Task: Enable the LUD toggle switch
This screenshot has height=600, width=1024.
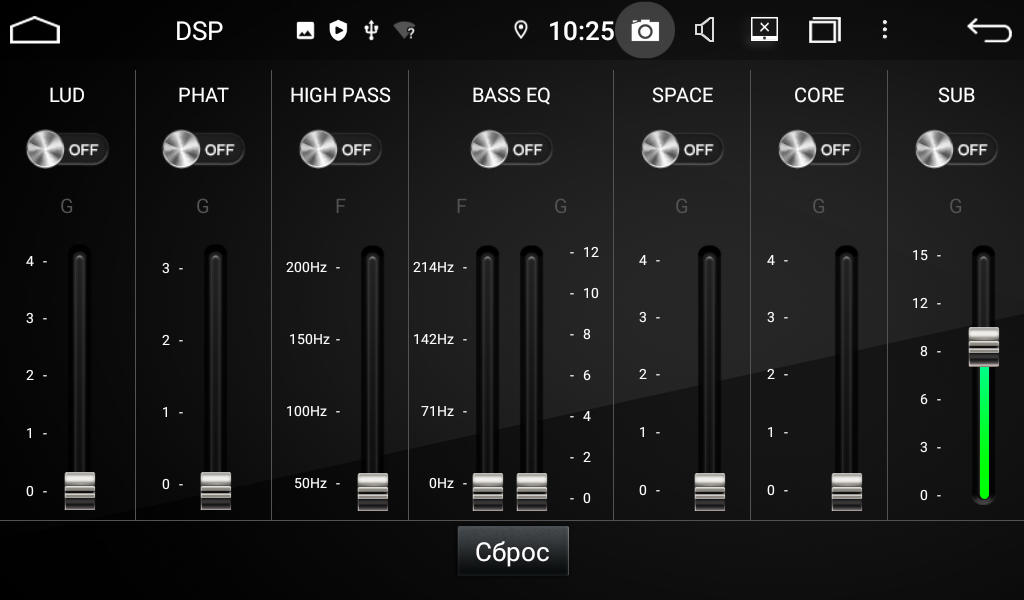Action: [x=67, y=150]
